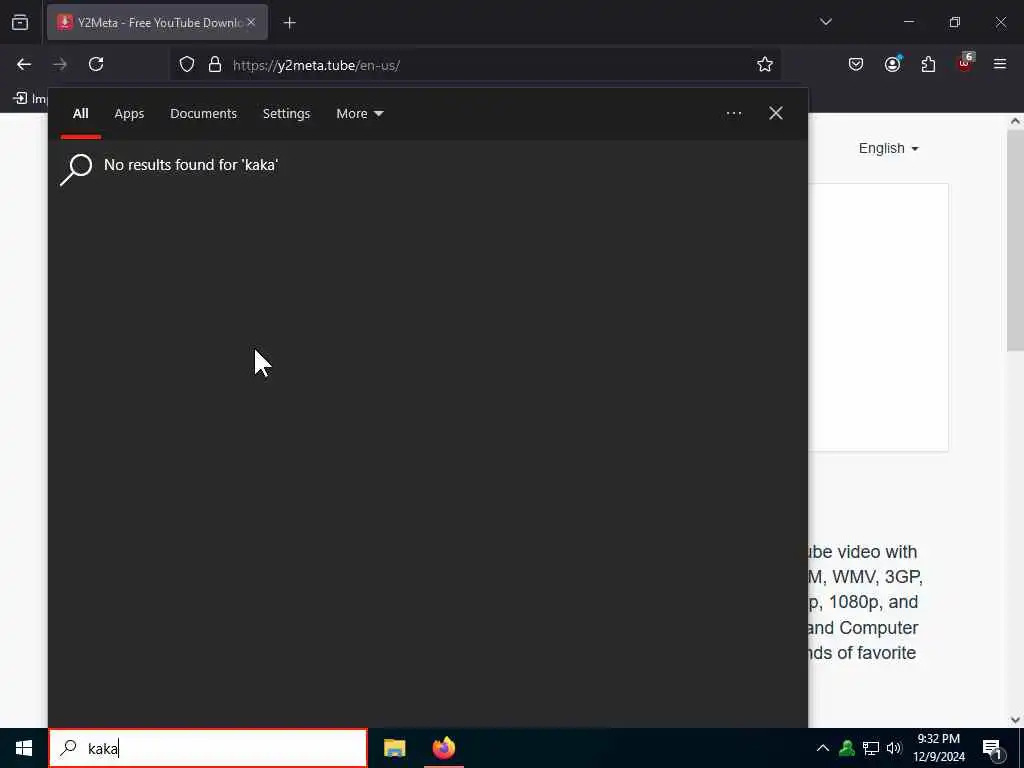Switch to the Settings search tab
This screenshot has height=768, width=1024.
286,114
